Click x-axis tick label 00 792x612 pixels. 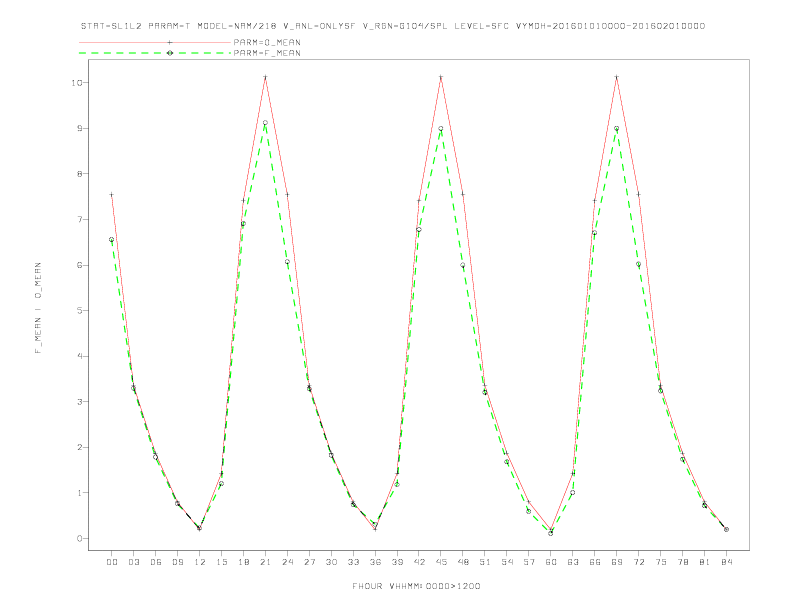pos(112,562)
